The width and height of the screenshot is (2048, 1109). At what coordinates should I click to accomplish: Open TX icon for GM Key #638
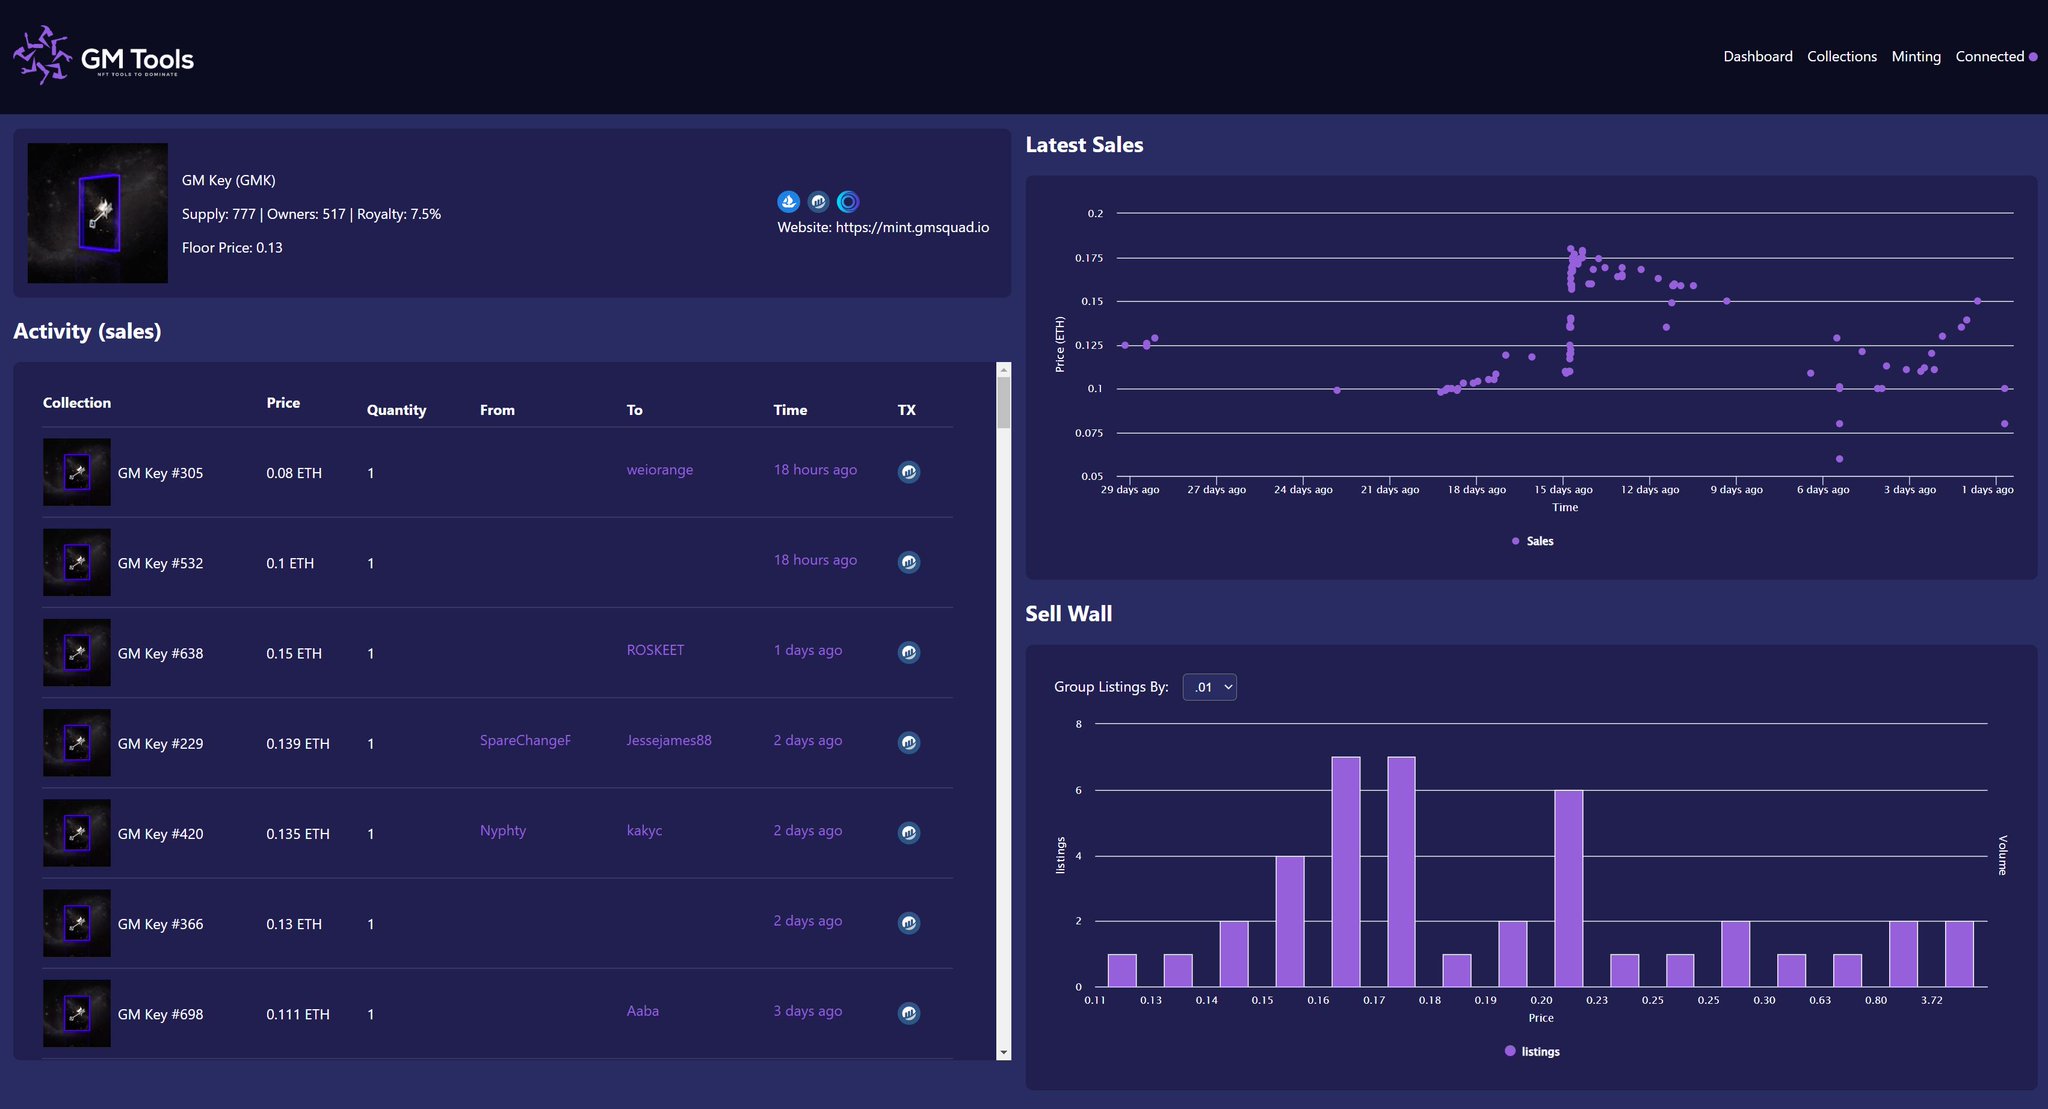(908, 652)
